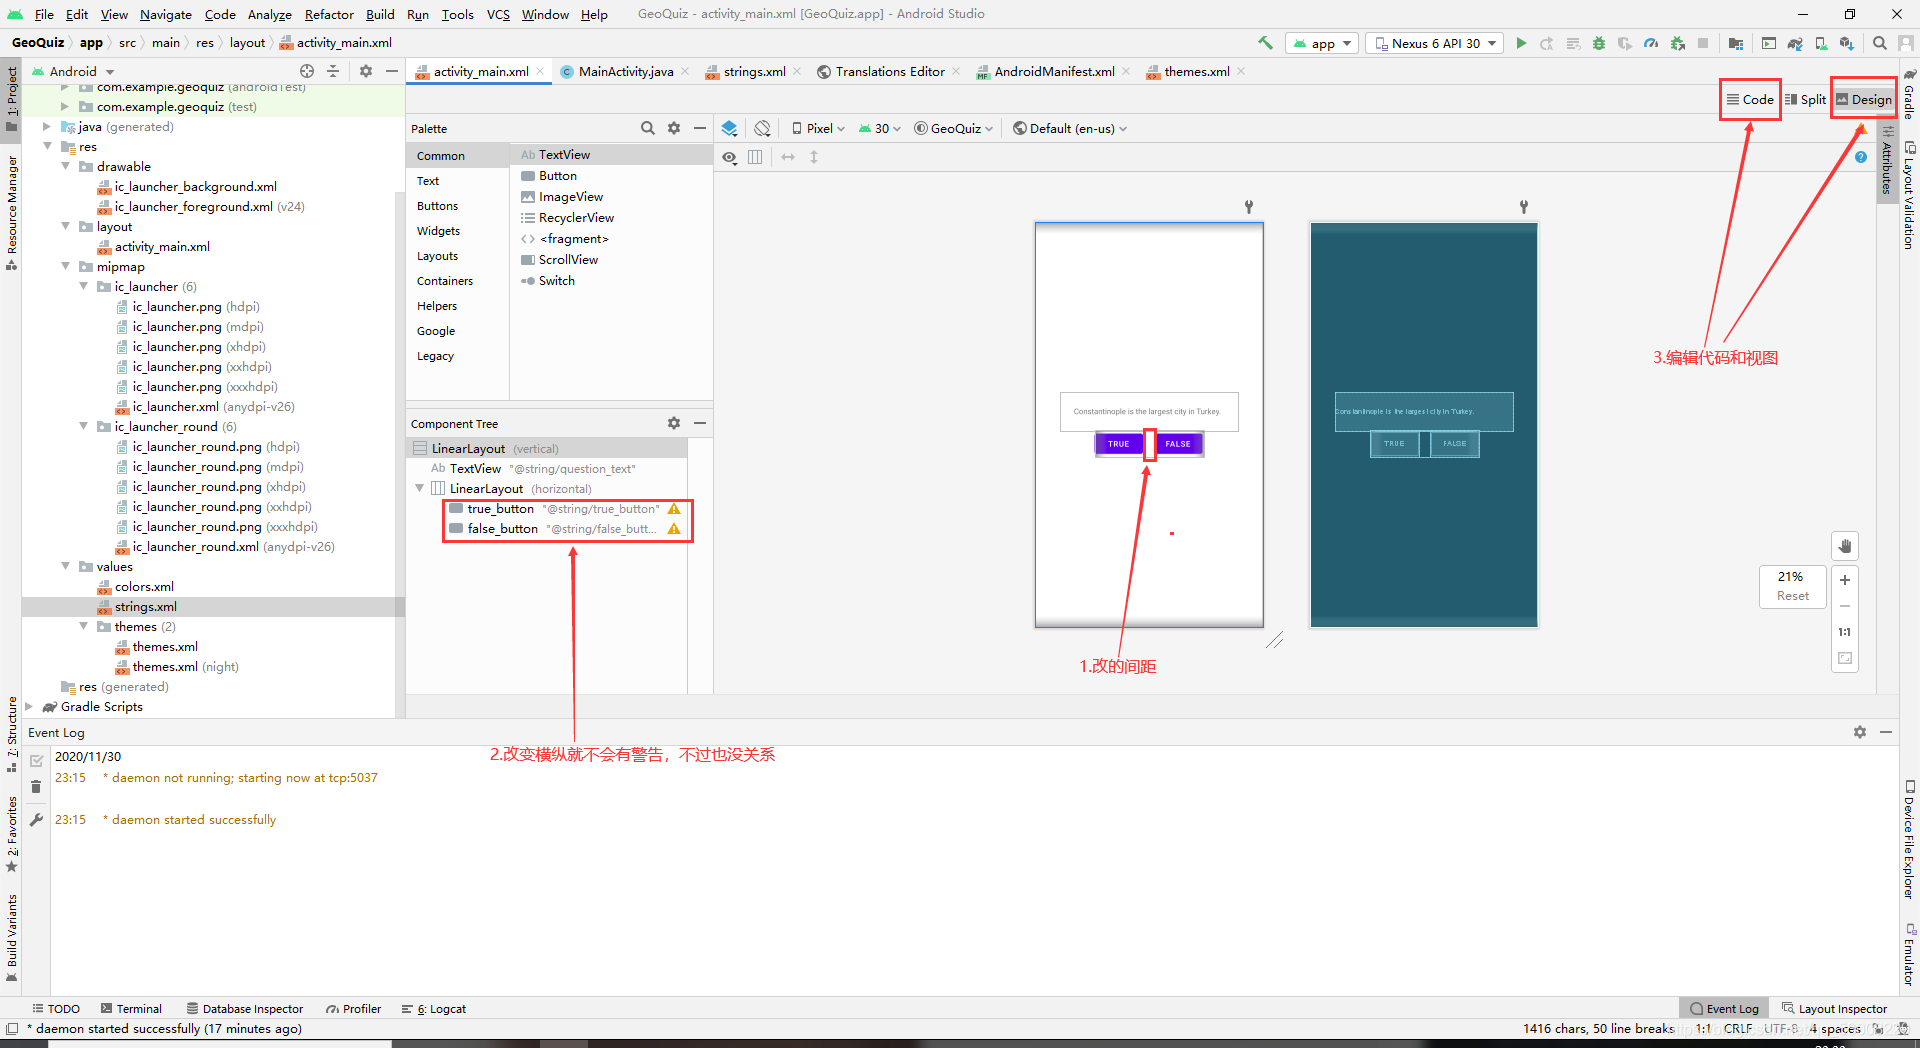Image resolution: width=1920 pixels, height=1048 pixels.
Task: Open the AVD Manager icon
Action: click(1821, 43)
